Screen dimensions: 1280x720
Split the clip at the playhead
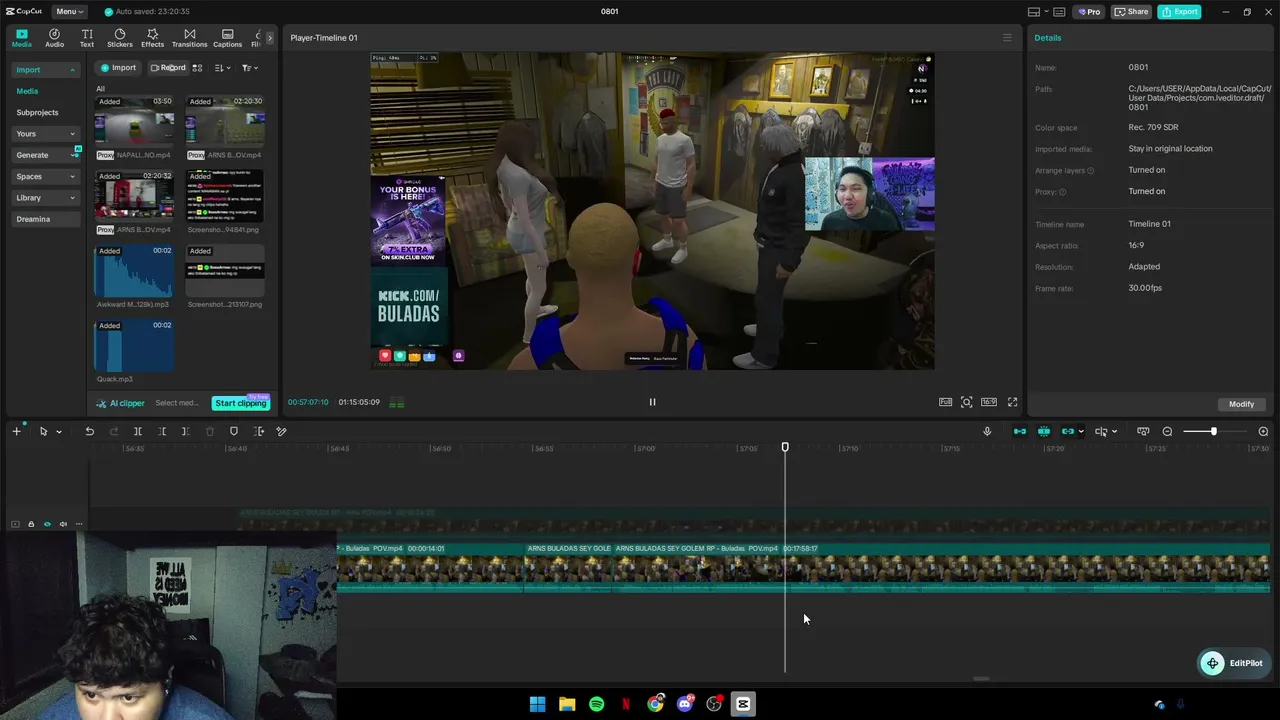pos(138,431)
